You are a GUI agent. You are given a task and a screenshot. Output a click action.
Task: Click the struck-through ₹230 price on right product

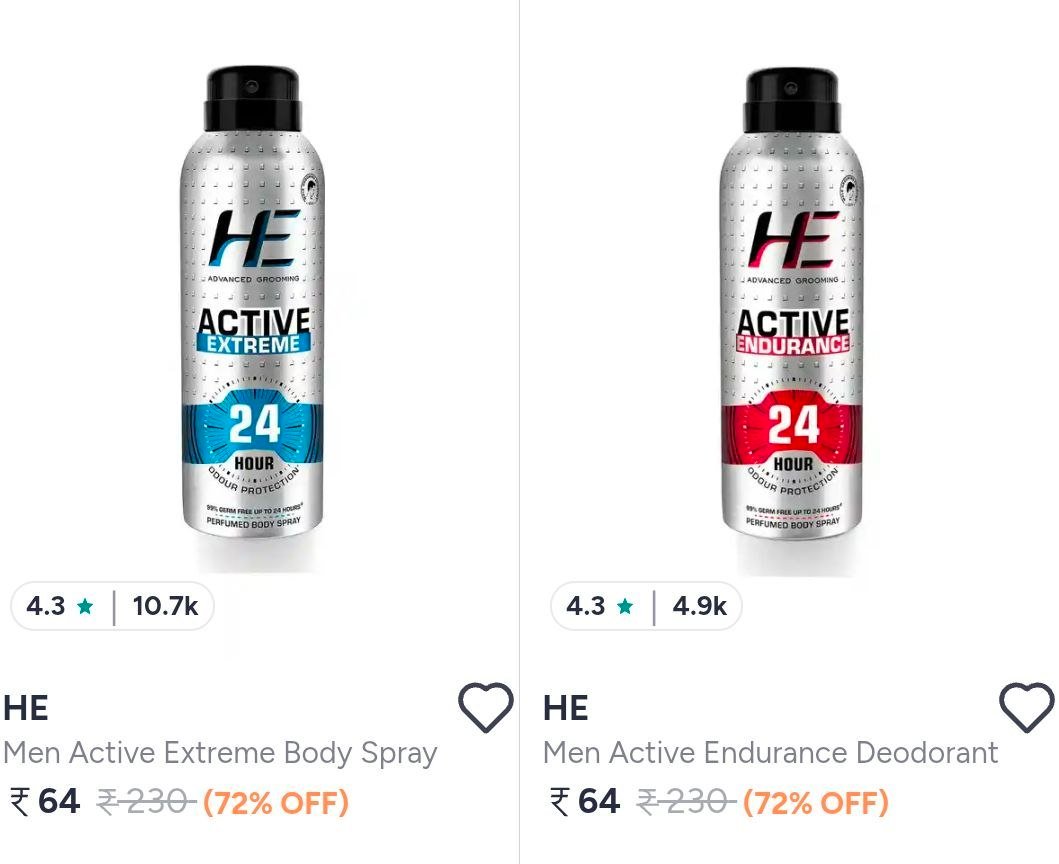pos(686,803)
